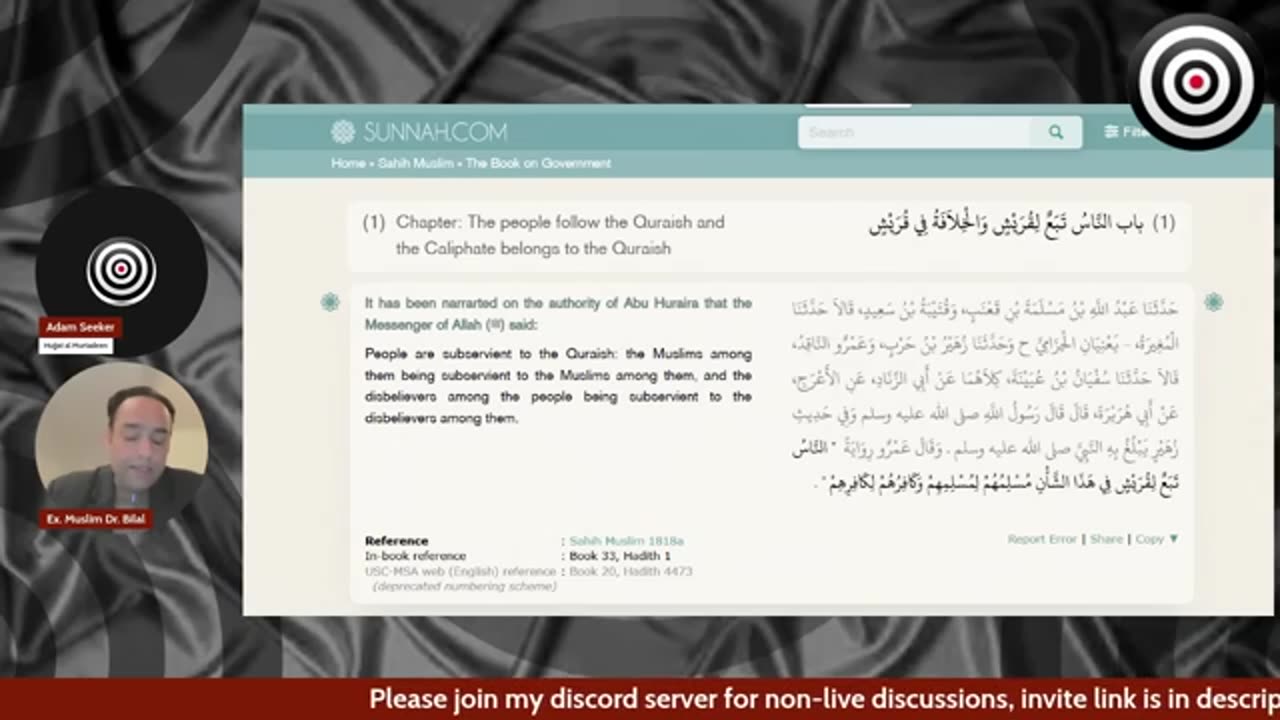Image resolution: width=1280 pixels, height=720 pixels.
Task: Click the left hadith ornament icon
Action: (x=330, y=302)
